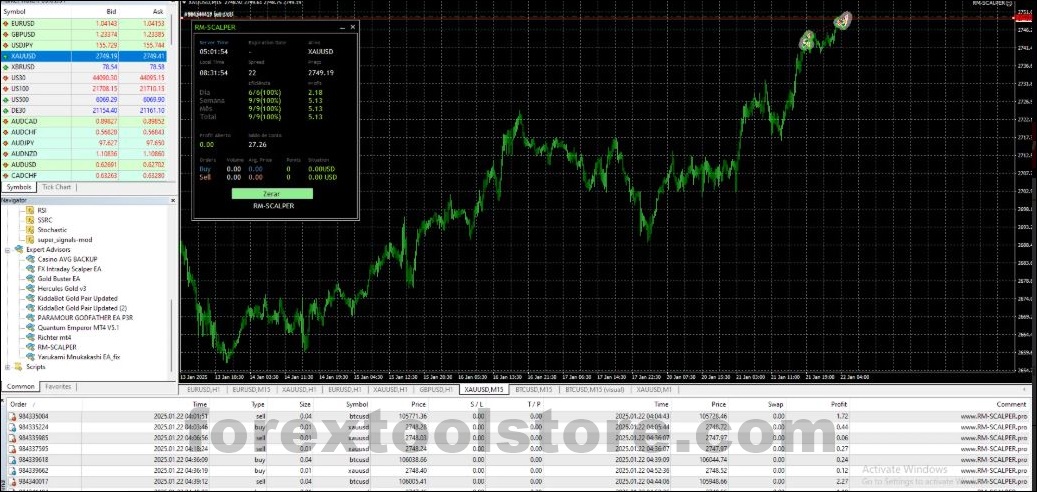The image size is (1037, 492).
Task: Select the AUDNZD row in Market Watch
Action: pos(83,153)
